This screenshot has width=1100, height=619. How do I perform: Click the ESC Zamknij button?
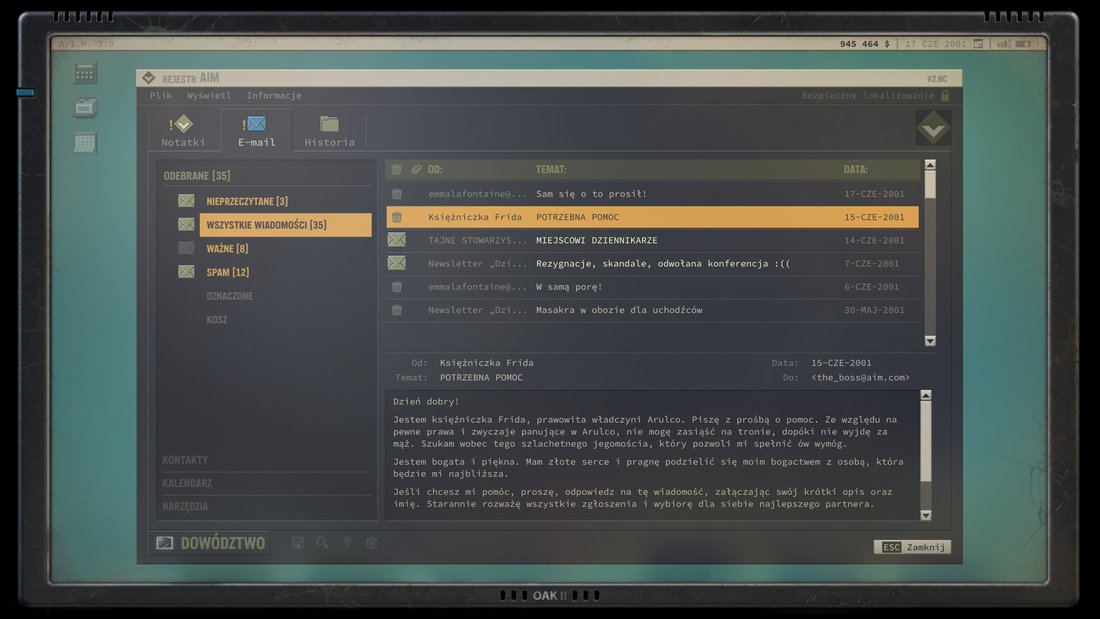pyautogui.click(x=912, y=547)
